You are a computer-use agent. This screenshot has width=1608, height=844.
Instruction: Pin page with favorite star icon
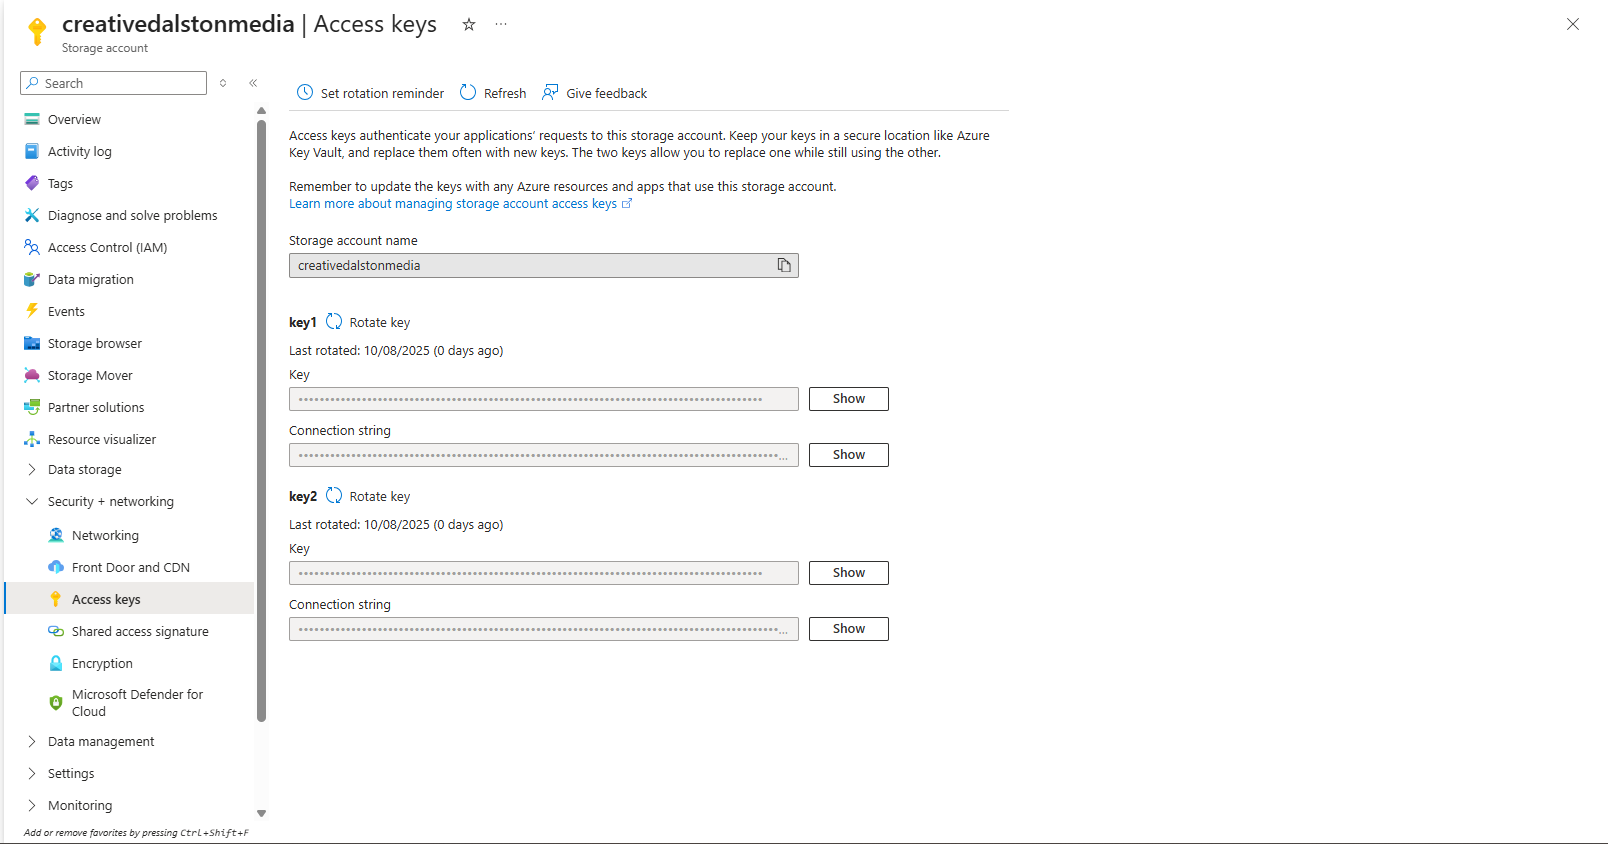tap(468, 24)
